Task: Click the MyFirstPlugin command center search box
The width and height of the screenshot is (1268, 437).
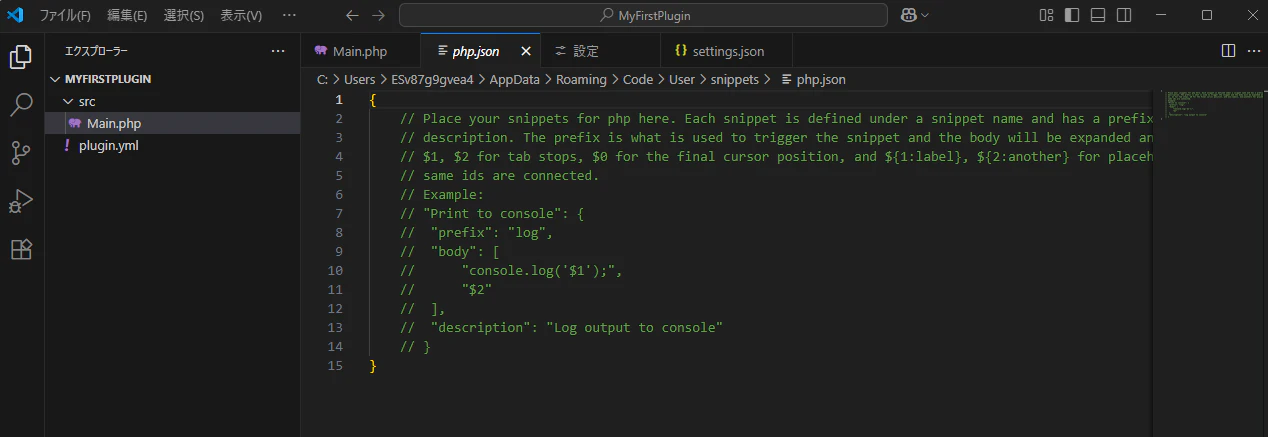Action: click(643, 15)
